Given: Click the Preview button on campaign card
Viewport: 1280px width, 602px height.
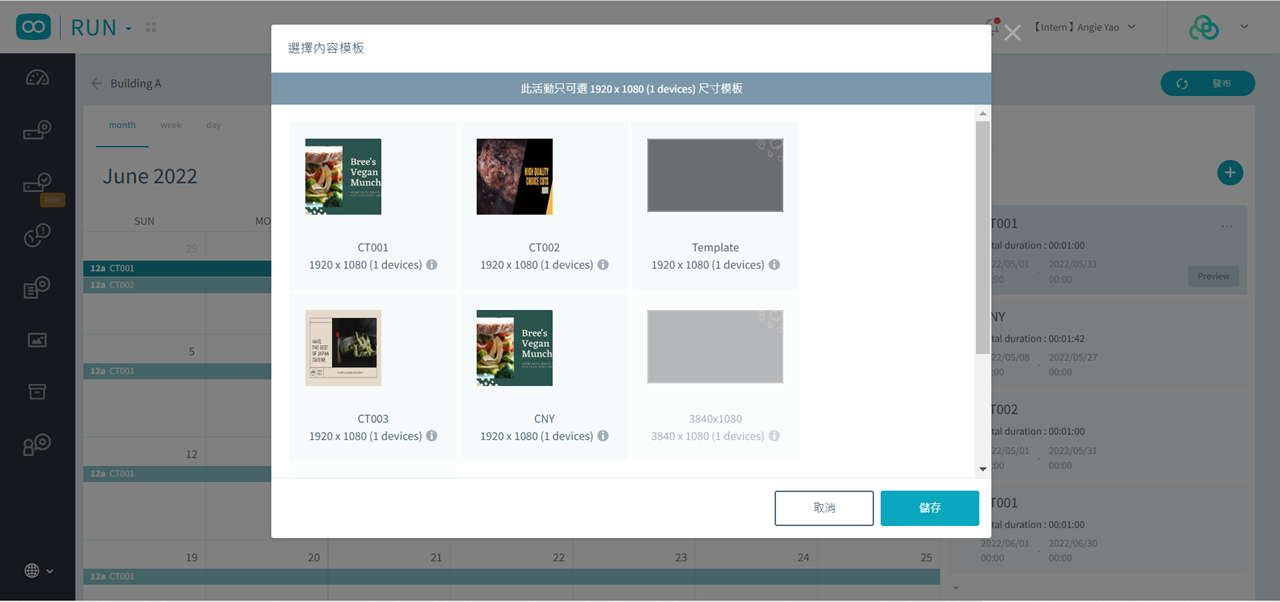Looking at the screenshot, I should coord(1213,276).
